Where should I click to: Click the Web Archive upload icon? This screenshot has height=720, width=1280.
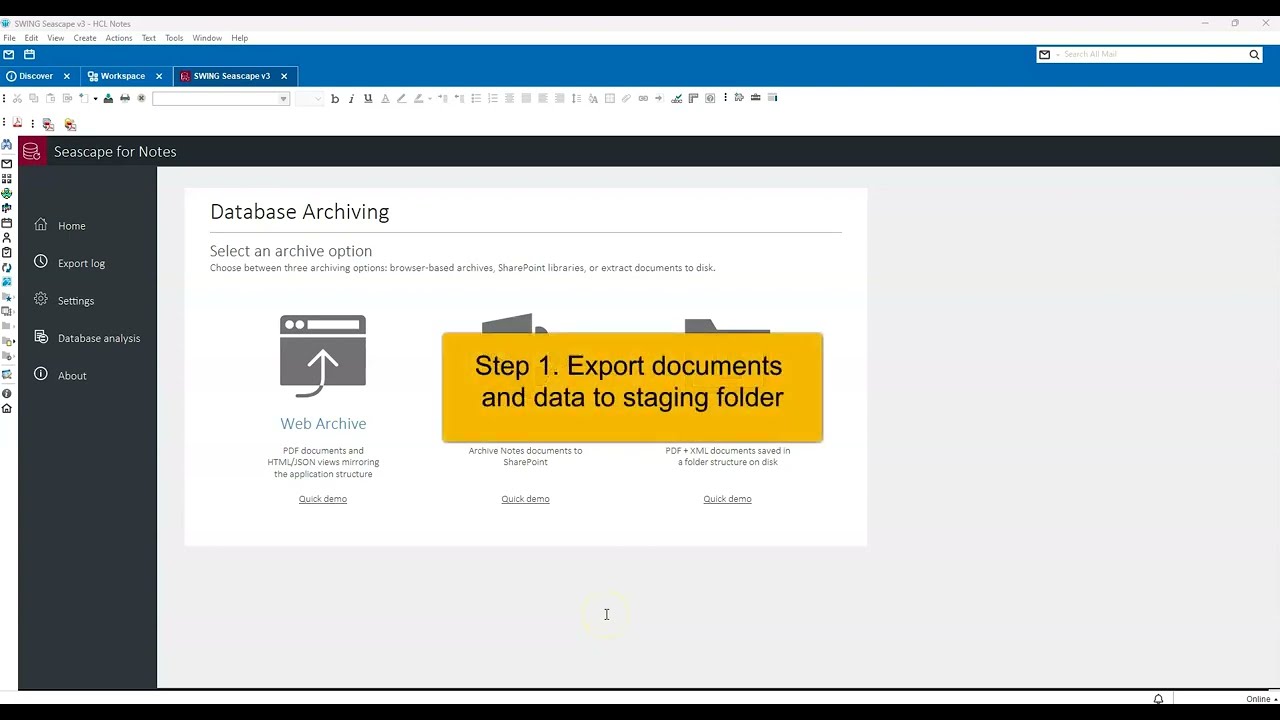323,356
